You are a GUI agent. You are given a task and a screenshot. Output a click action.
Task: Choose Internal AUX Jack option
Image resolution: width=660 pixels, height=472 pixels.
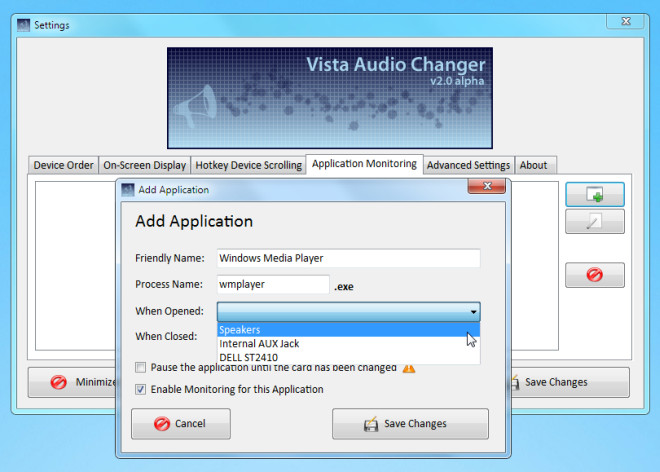pyautogui.click(x=349, y=344)
